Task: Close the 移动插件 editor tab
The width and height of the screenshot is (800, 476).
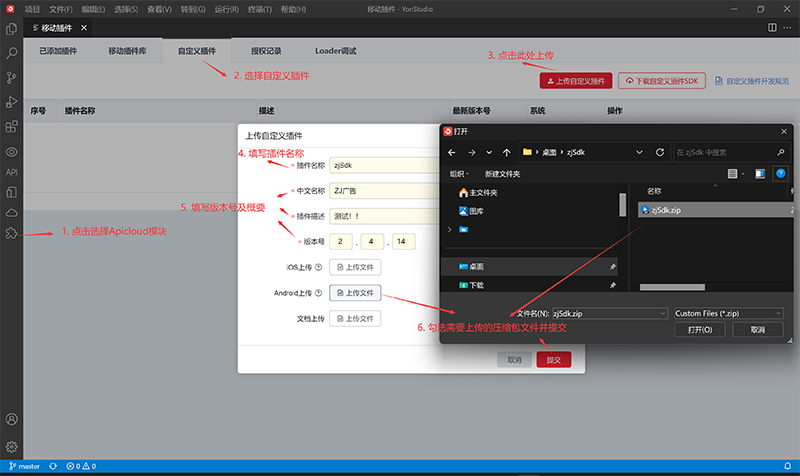Action: tap(84, 28)
